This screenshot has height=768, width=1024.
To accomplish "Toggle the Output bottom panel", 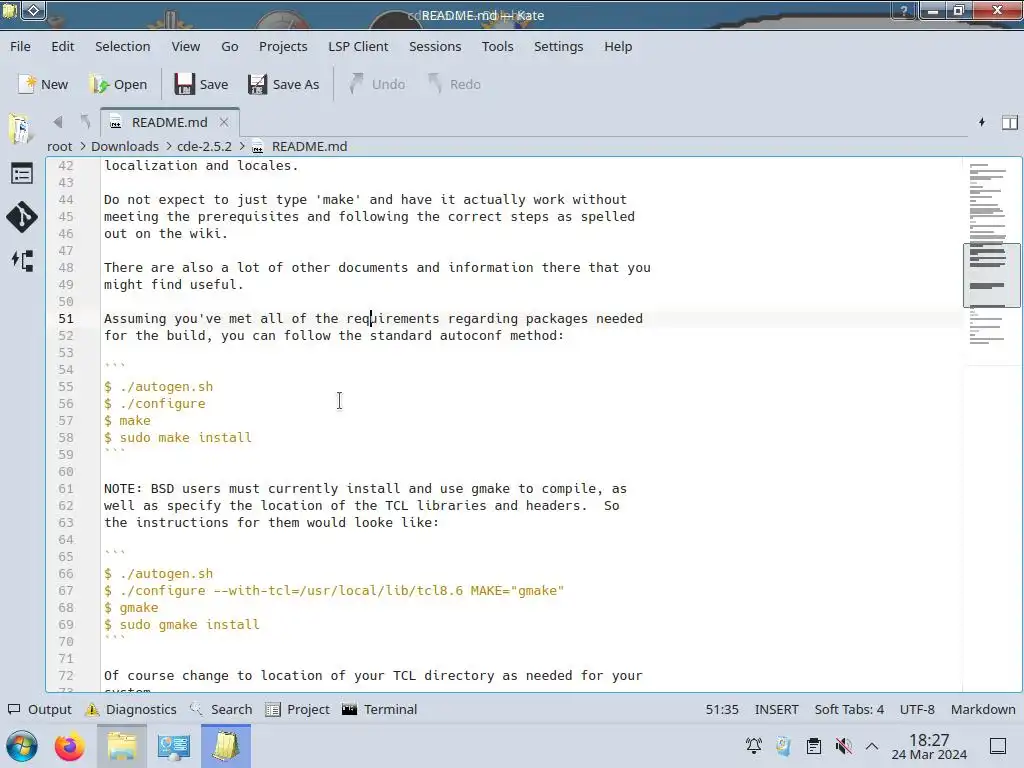I will [x=40, y=709].
